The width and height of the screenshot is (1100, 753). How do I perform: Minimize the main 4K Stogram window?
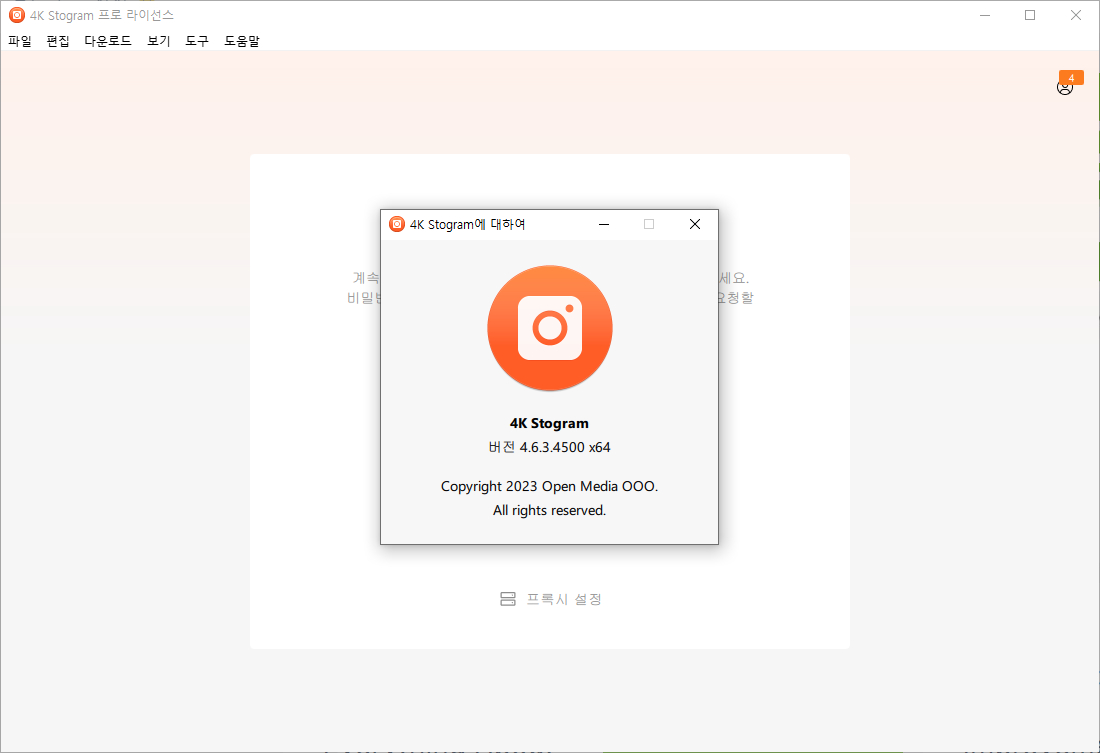(x=985, y=15)
